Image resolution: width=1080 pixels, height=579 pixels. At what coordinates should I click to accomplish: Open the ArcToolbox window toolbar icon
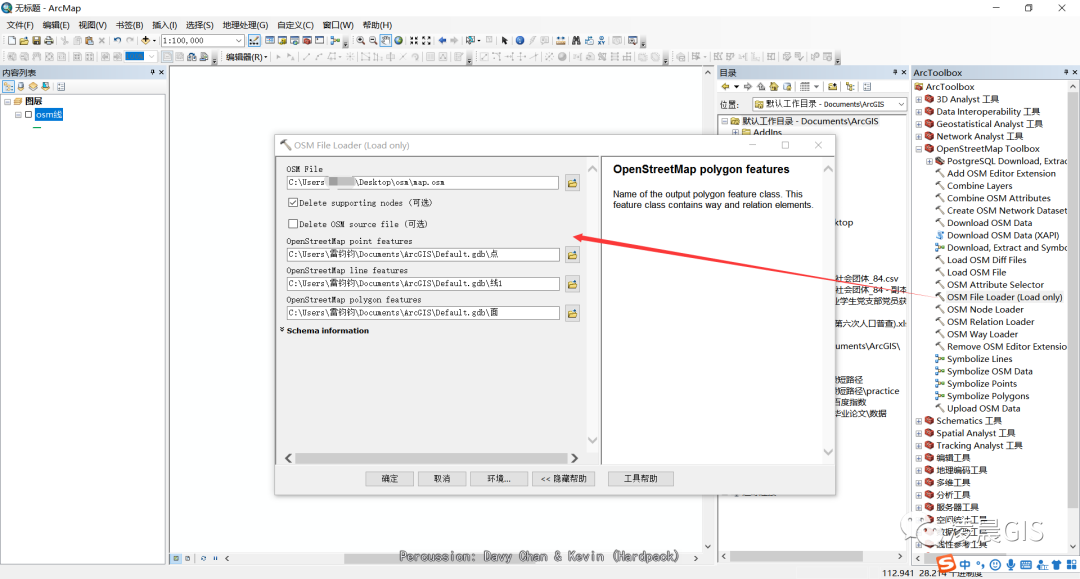307,41
